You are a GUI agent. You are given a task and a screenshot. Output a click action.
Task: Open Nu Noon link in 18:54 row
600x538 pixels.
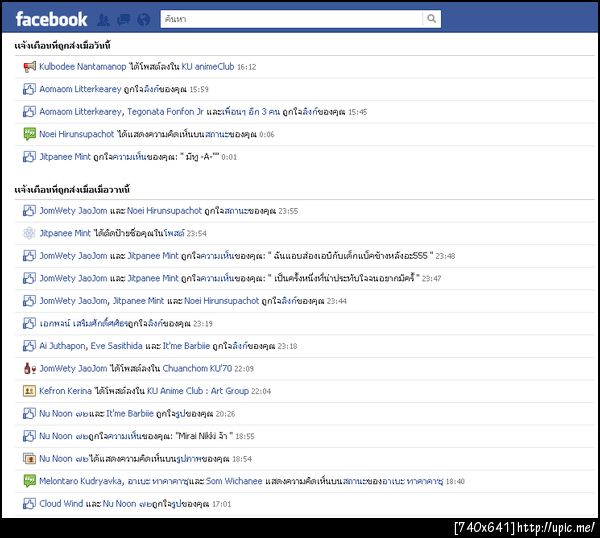(64, 458)
